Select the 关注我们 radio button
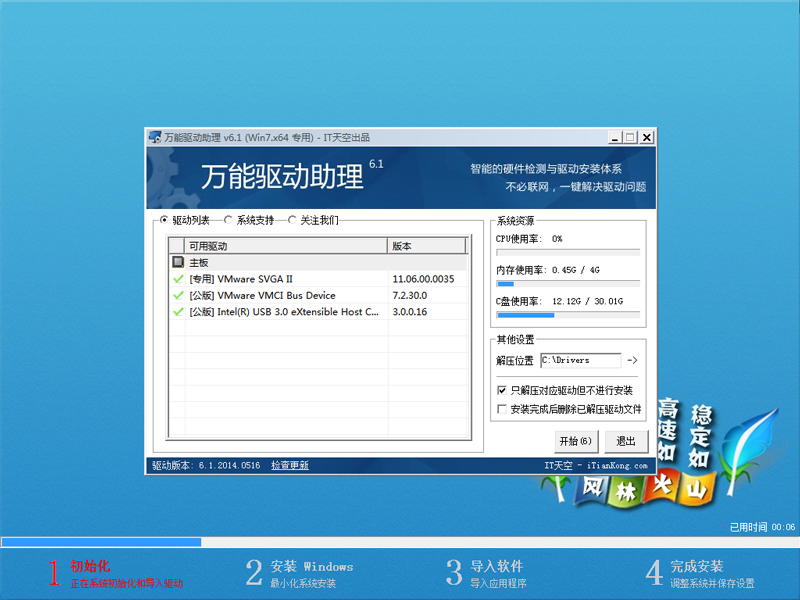The image size is (800, 600). pos(292,220)
